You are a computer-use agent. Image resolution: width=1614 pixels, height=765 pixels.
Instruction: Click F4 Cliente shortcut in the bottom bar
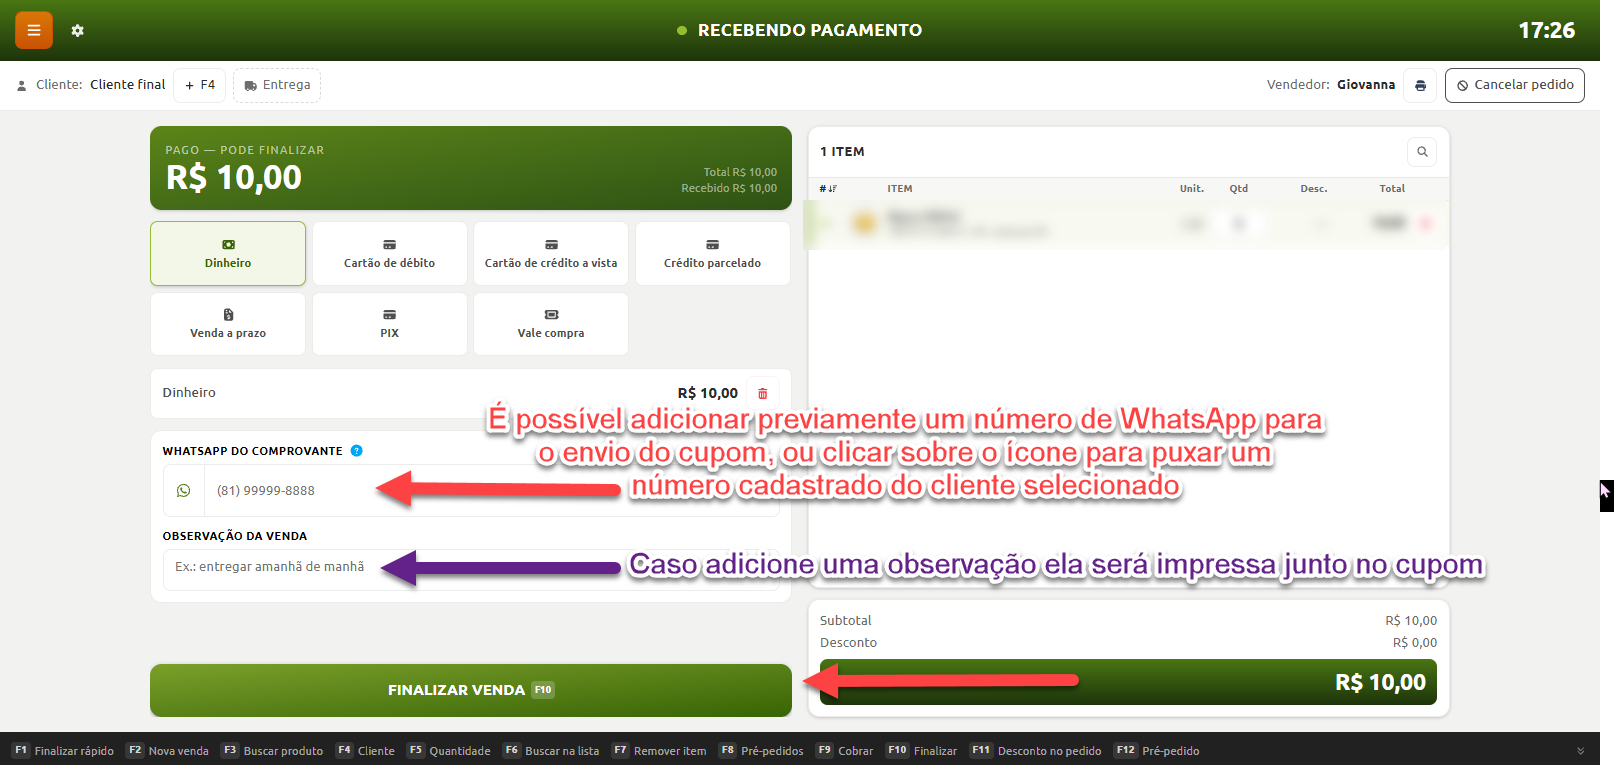pyautogui.click(x=365, y=751)
